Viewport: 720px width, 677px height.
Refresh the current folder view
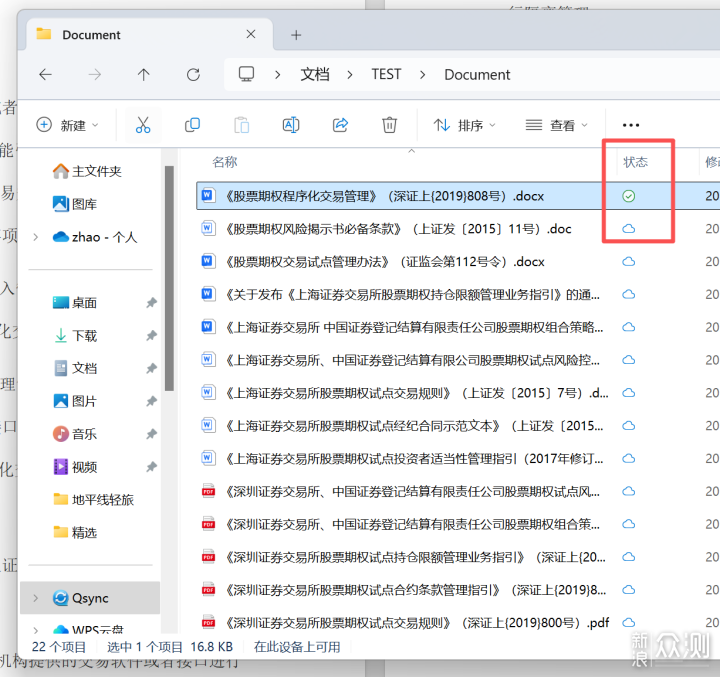tap(193, 74)
